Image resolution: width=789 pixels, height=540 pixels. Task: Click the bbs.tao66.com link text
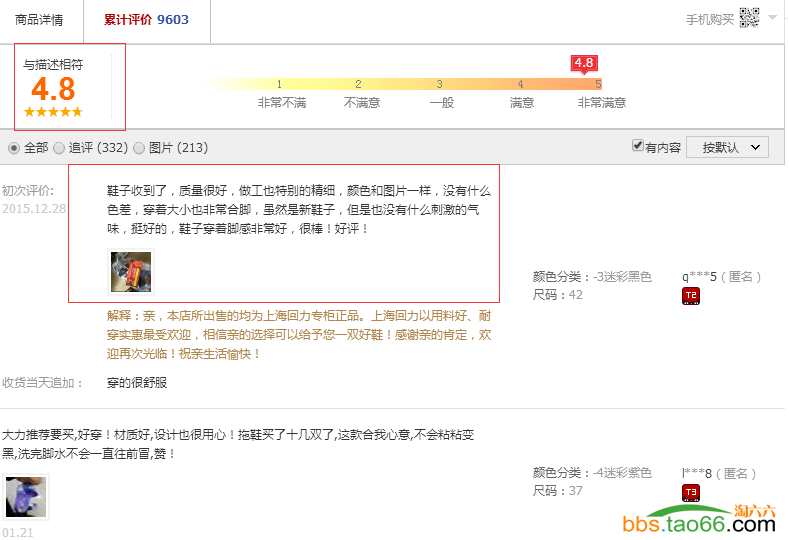pyautogui.click(x=698, y=525)
